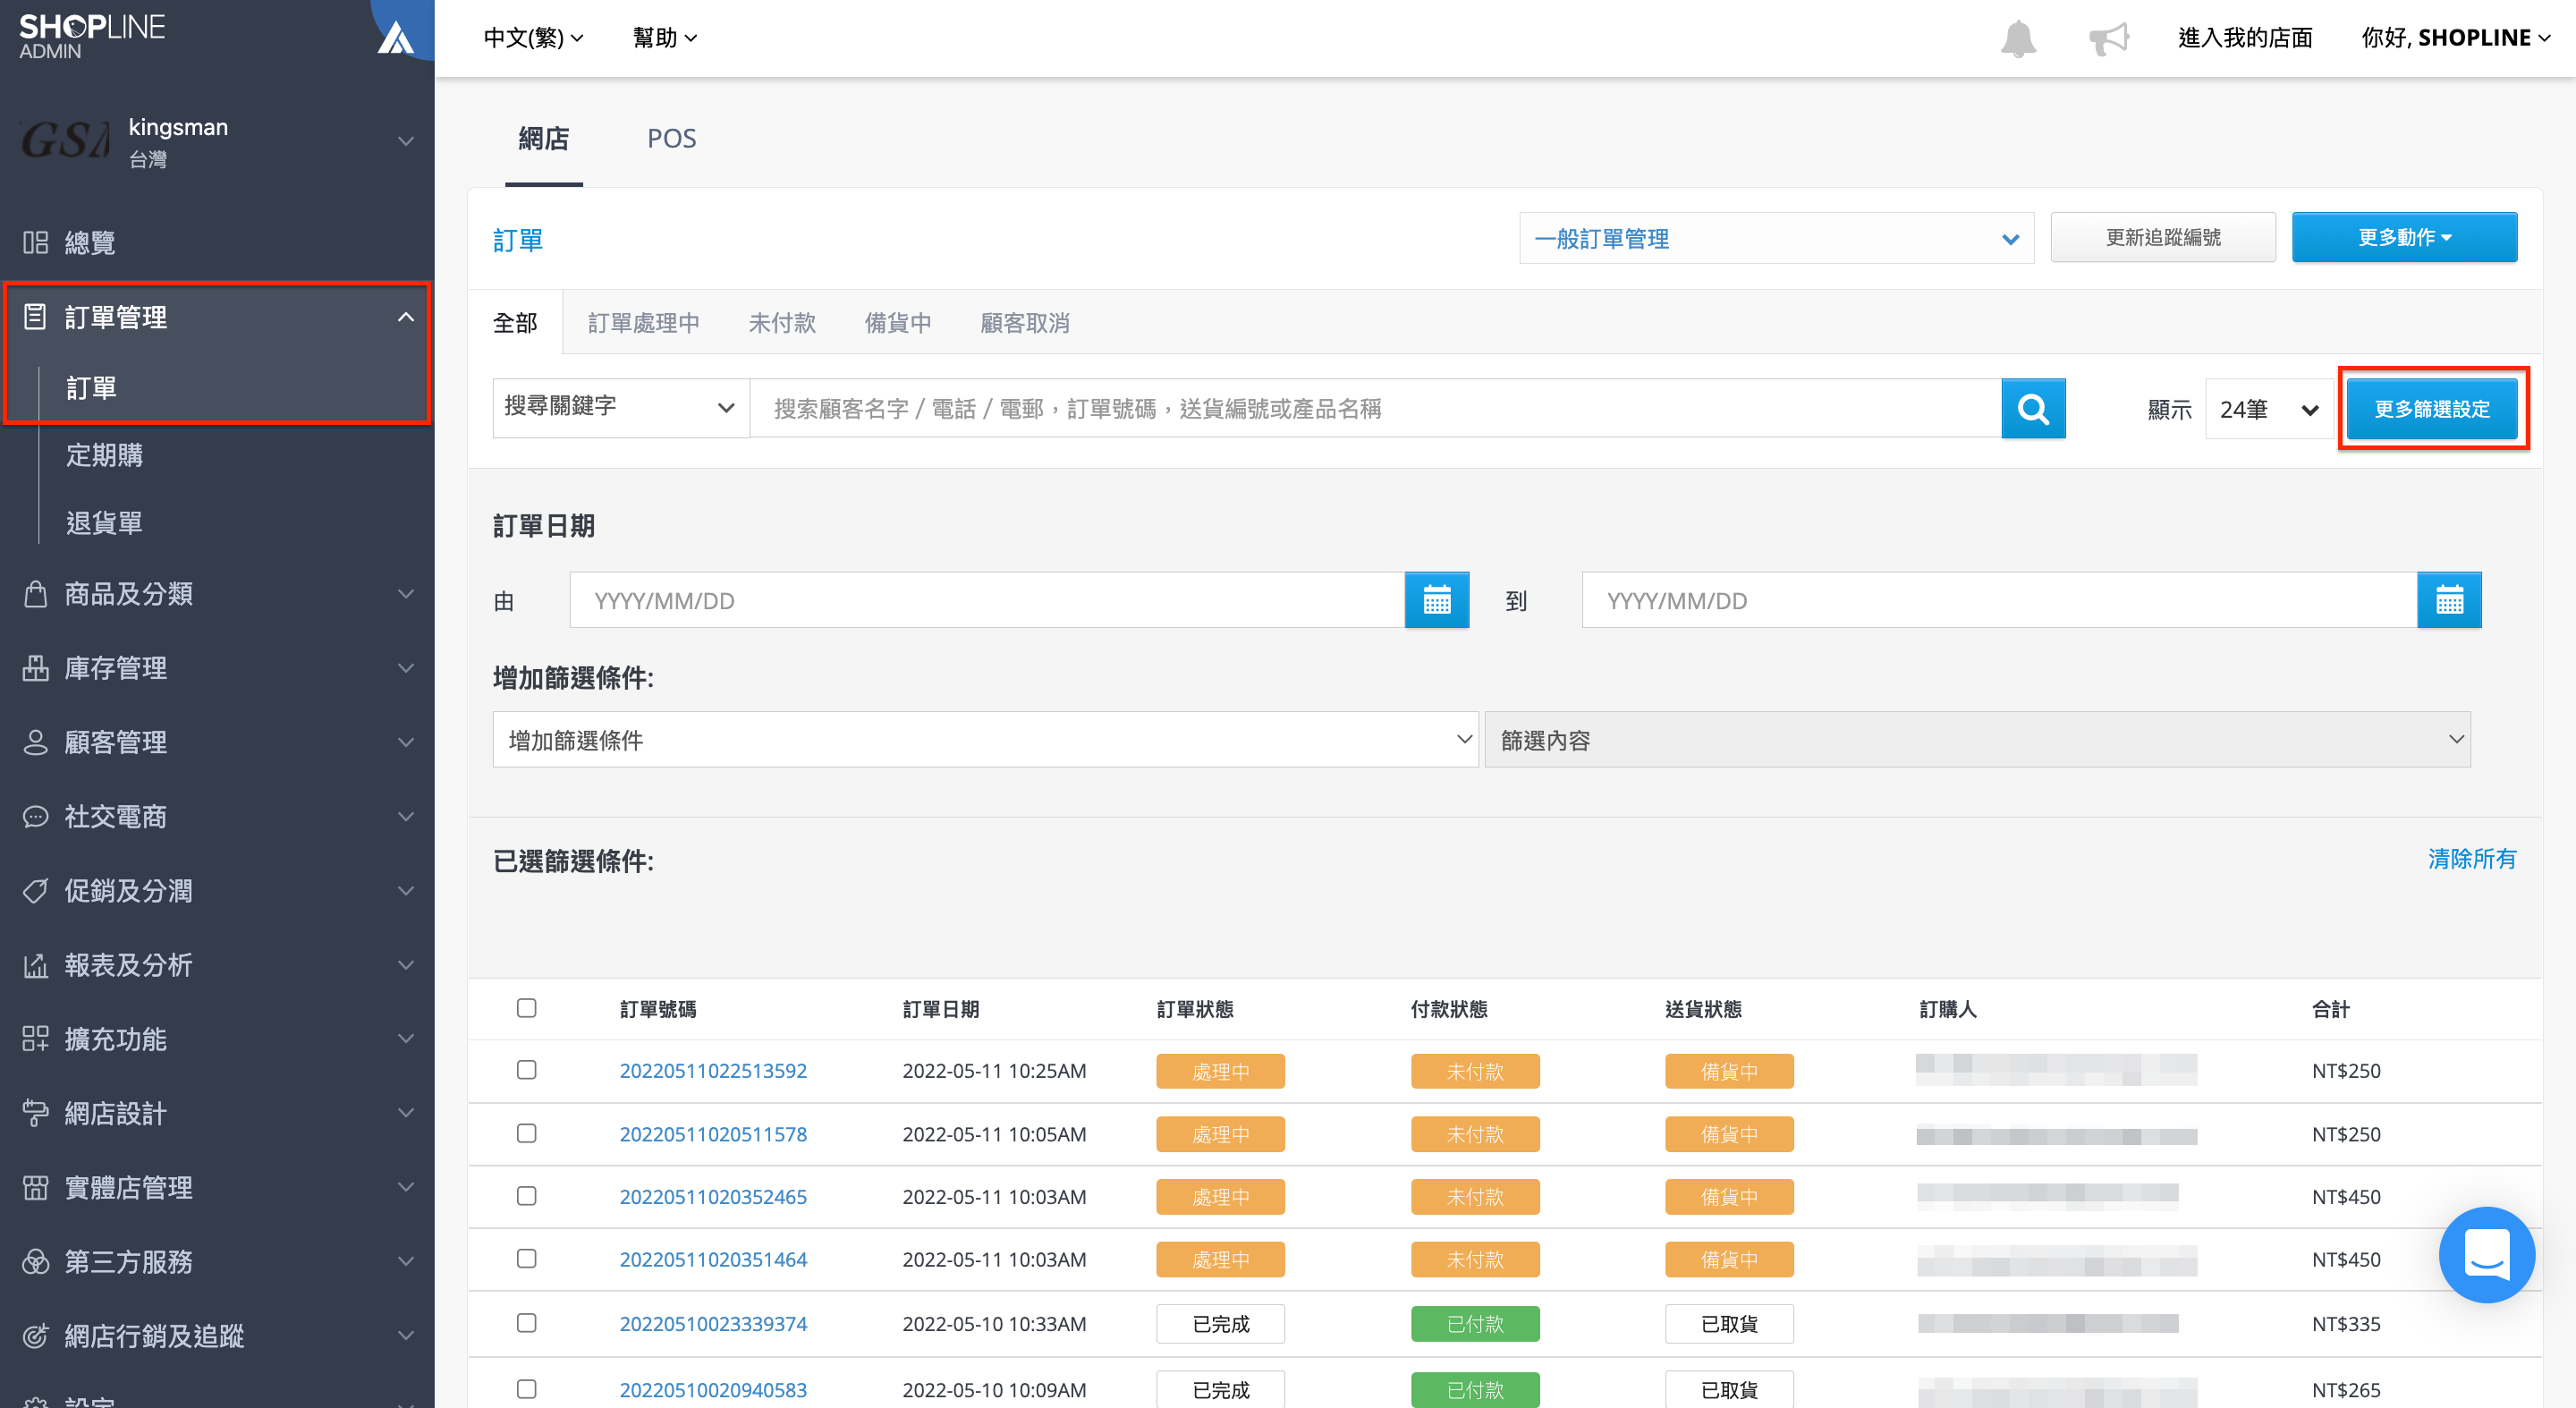The image size is (2576, 1408).
Task: Open the 幫助 help dropdown
Action: [665, 38]
